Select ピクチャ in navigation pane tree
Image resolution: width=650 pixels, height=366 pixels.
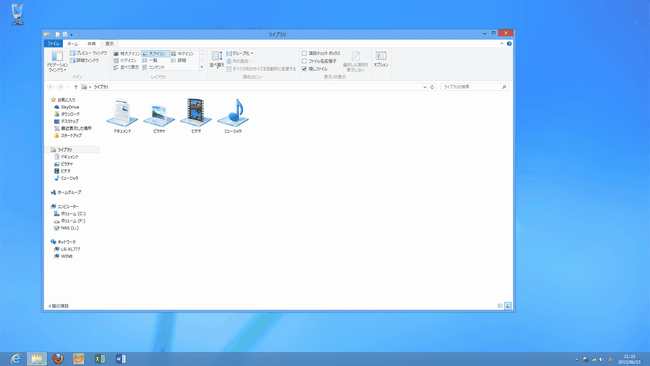tap(64, 164)
